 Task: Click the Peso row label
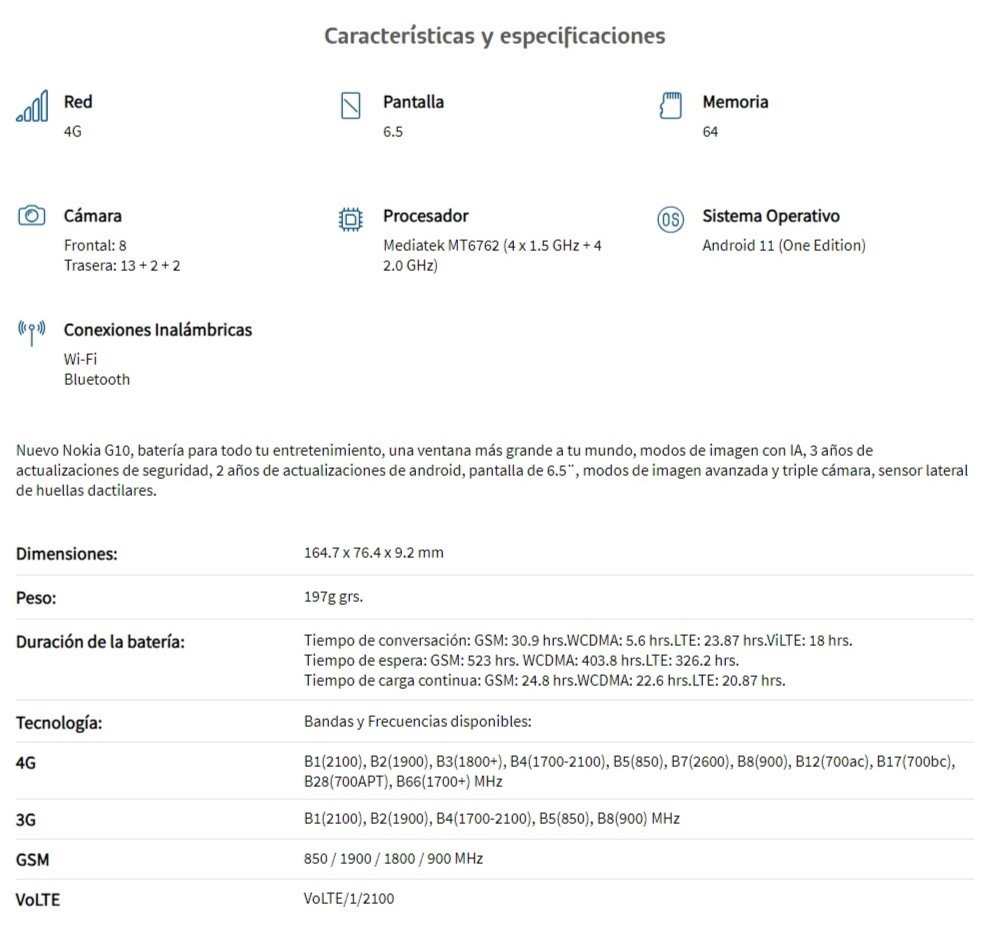click(35, 598)
